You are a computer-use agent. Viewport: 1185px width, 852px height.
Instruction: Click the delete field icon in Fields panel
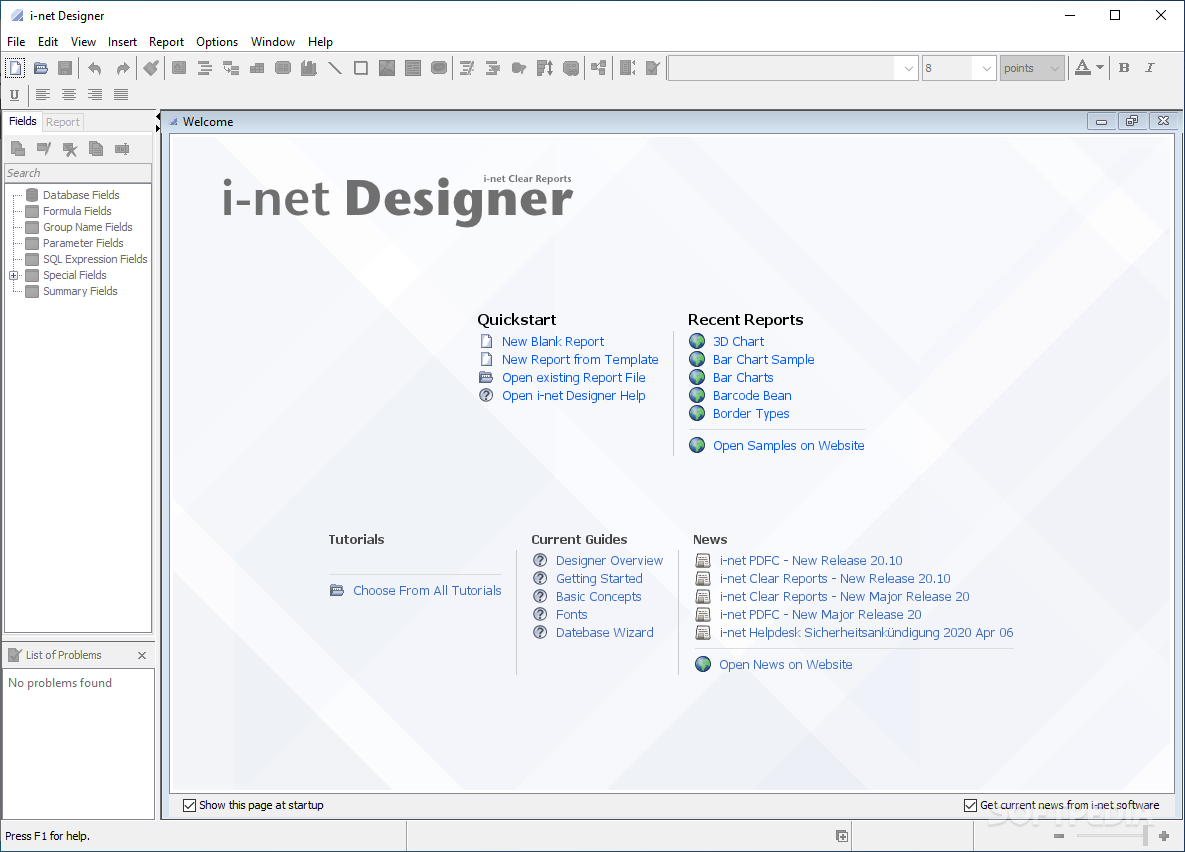[x=70, y=149]
